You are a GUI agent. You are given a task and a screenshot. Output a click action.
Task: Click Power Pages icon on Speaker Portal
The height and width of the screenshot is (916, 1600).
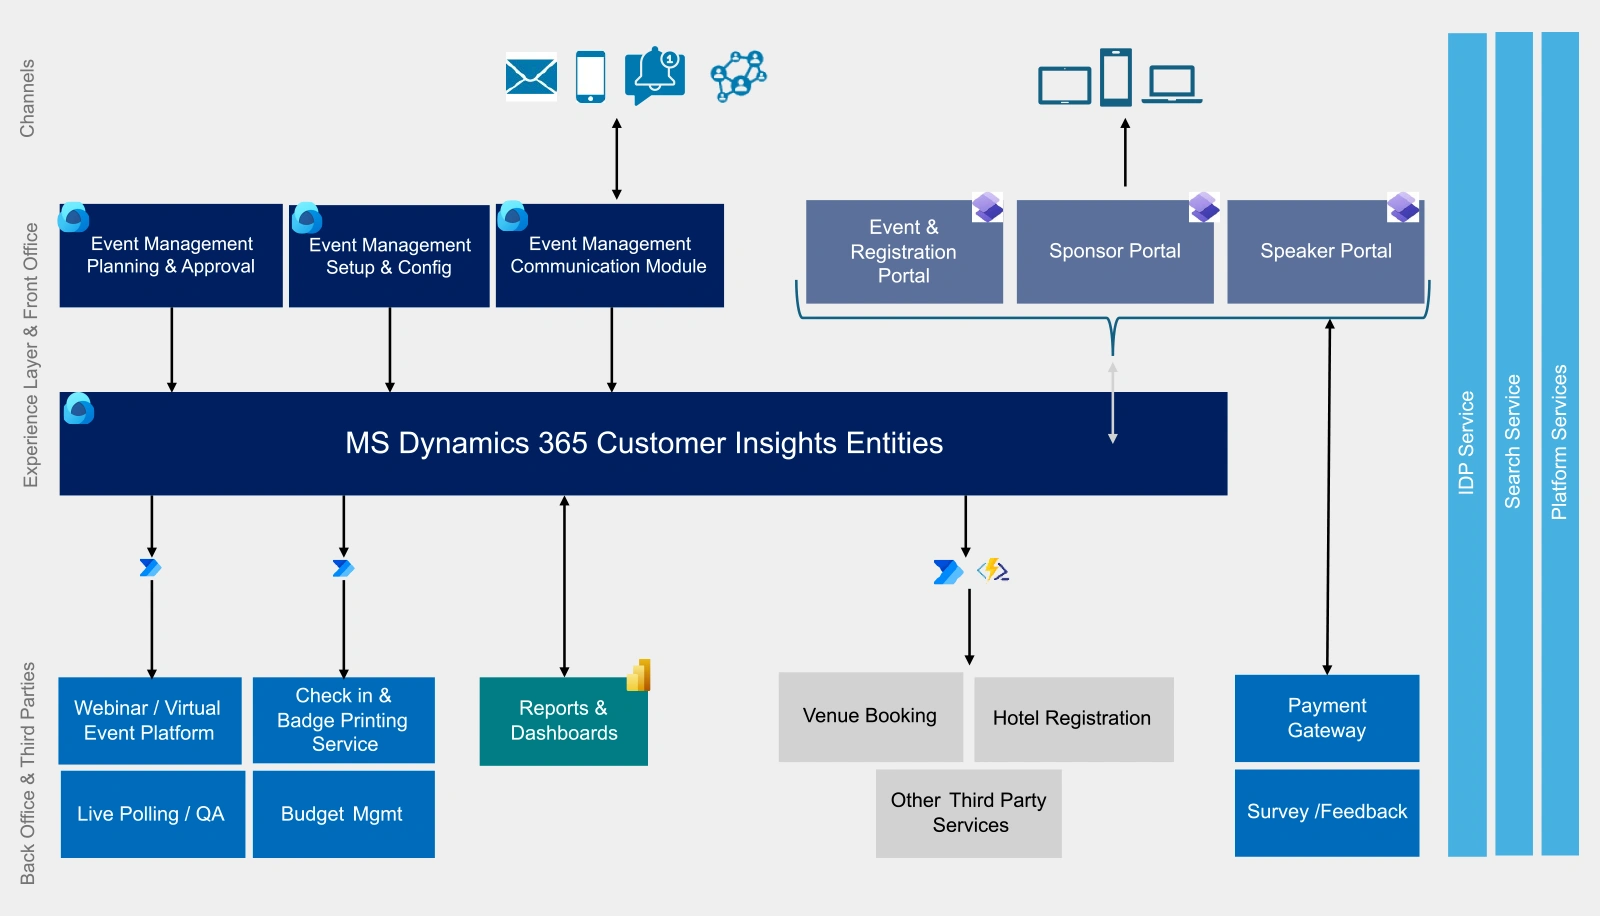(x=1403, y=207)
